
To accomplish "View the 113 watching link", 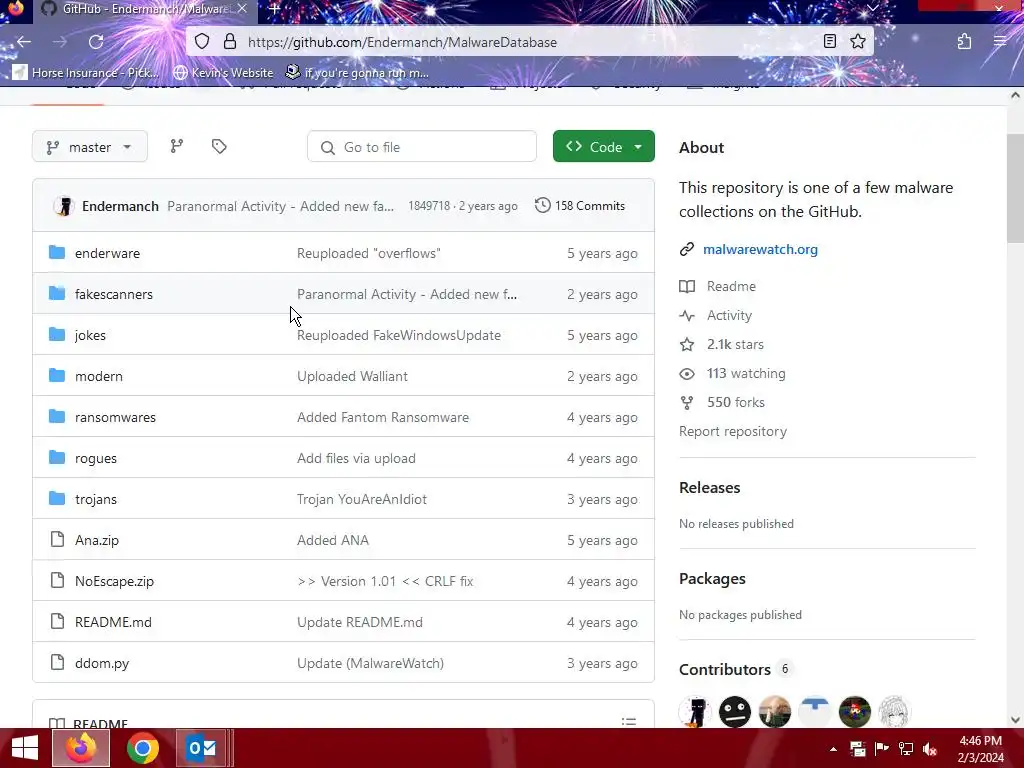I will pyautogui.click(x=746, y=374).
